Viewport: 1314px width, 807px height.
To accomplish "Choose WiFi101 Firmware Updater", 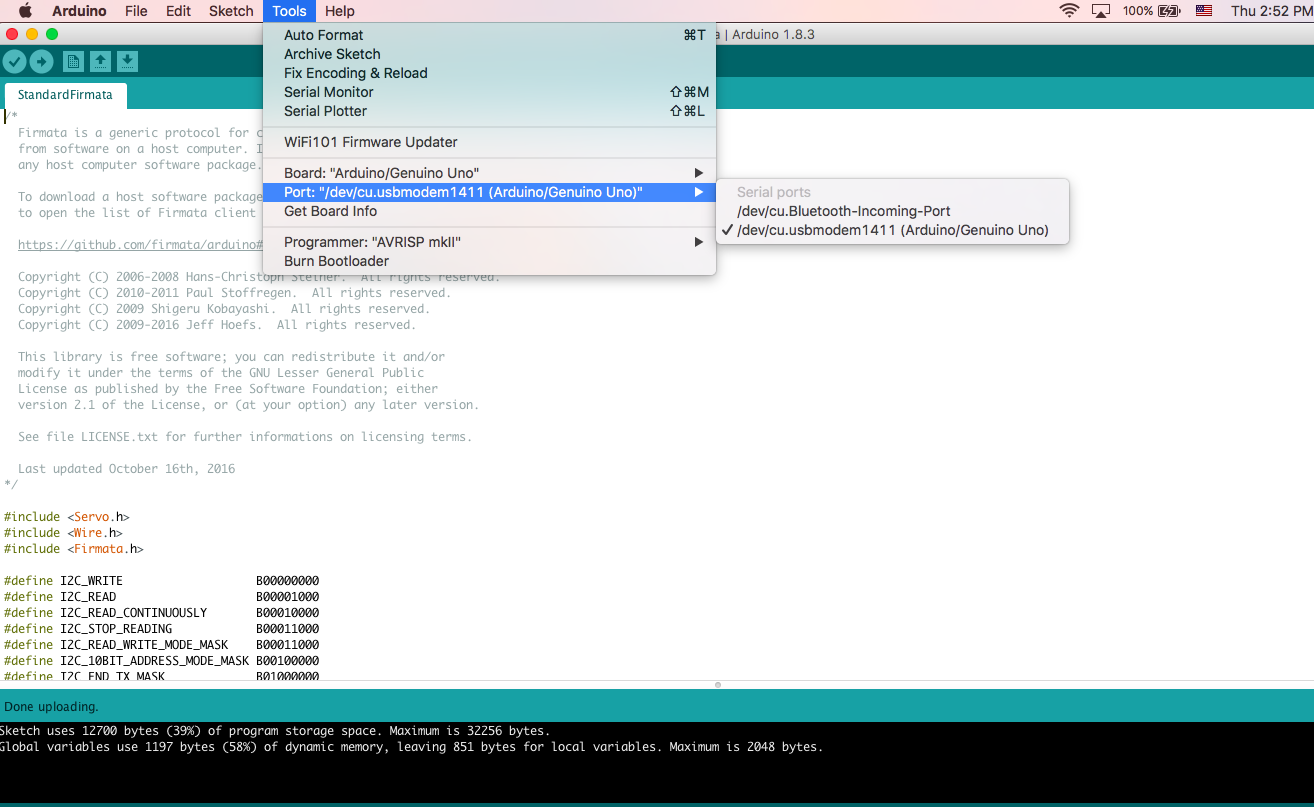I will pos(489,142).
